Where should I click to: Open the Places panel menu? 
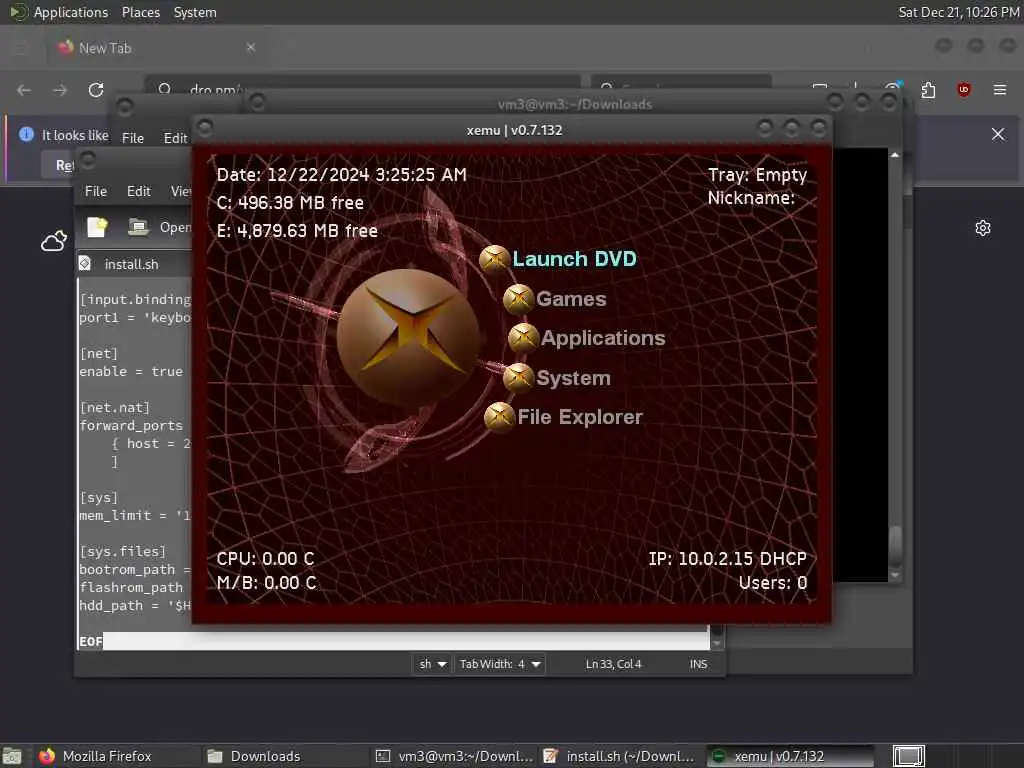tap(140, 12)
